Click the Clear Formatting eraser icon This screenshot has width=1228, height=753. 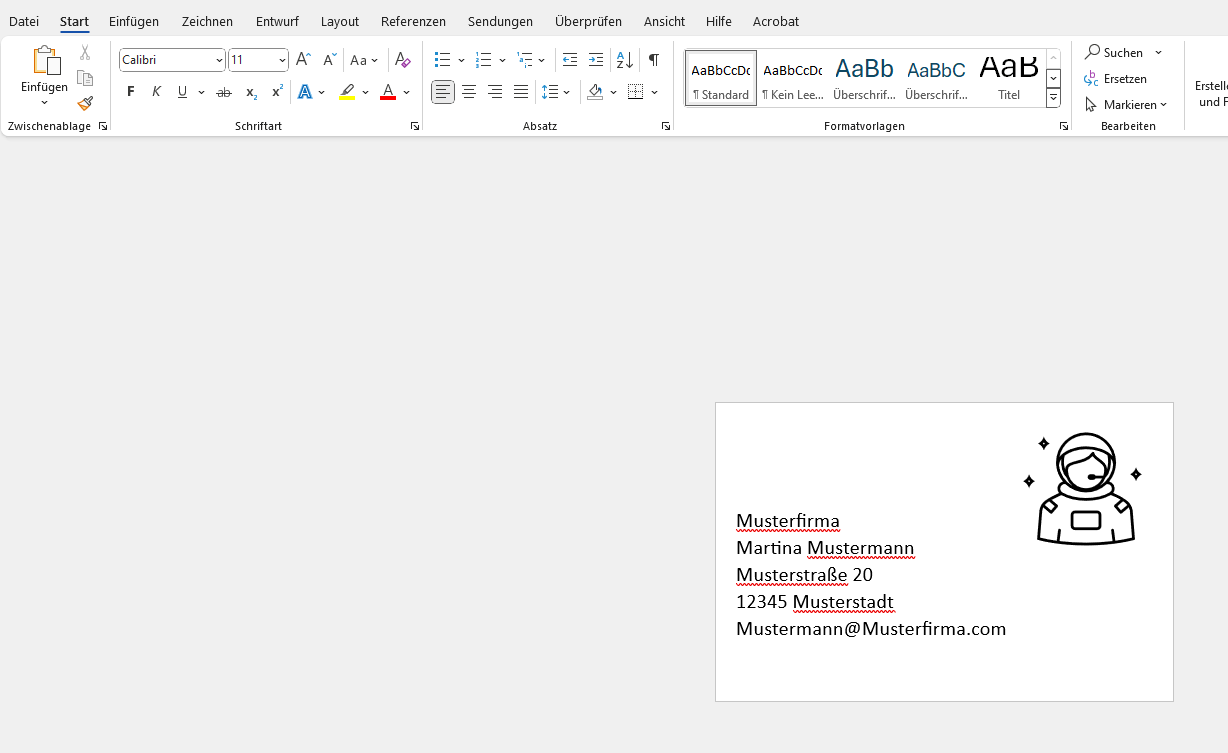tap(403, 60)
